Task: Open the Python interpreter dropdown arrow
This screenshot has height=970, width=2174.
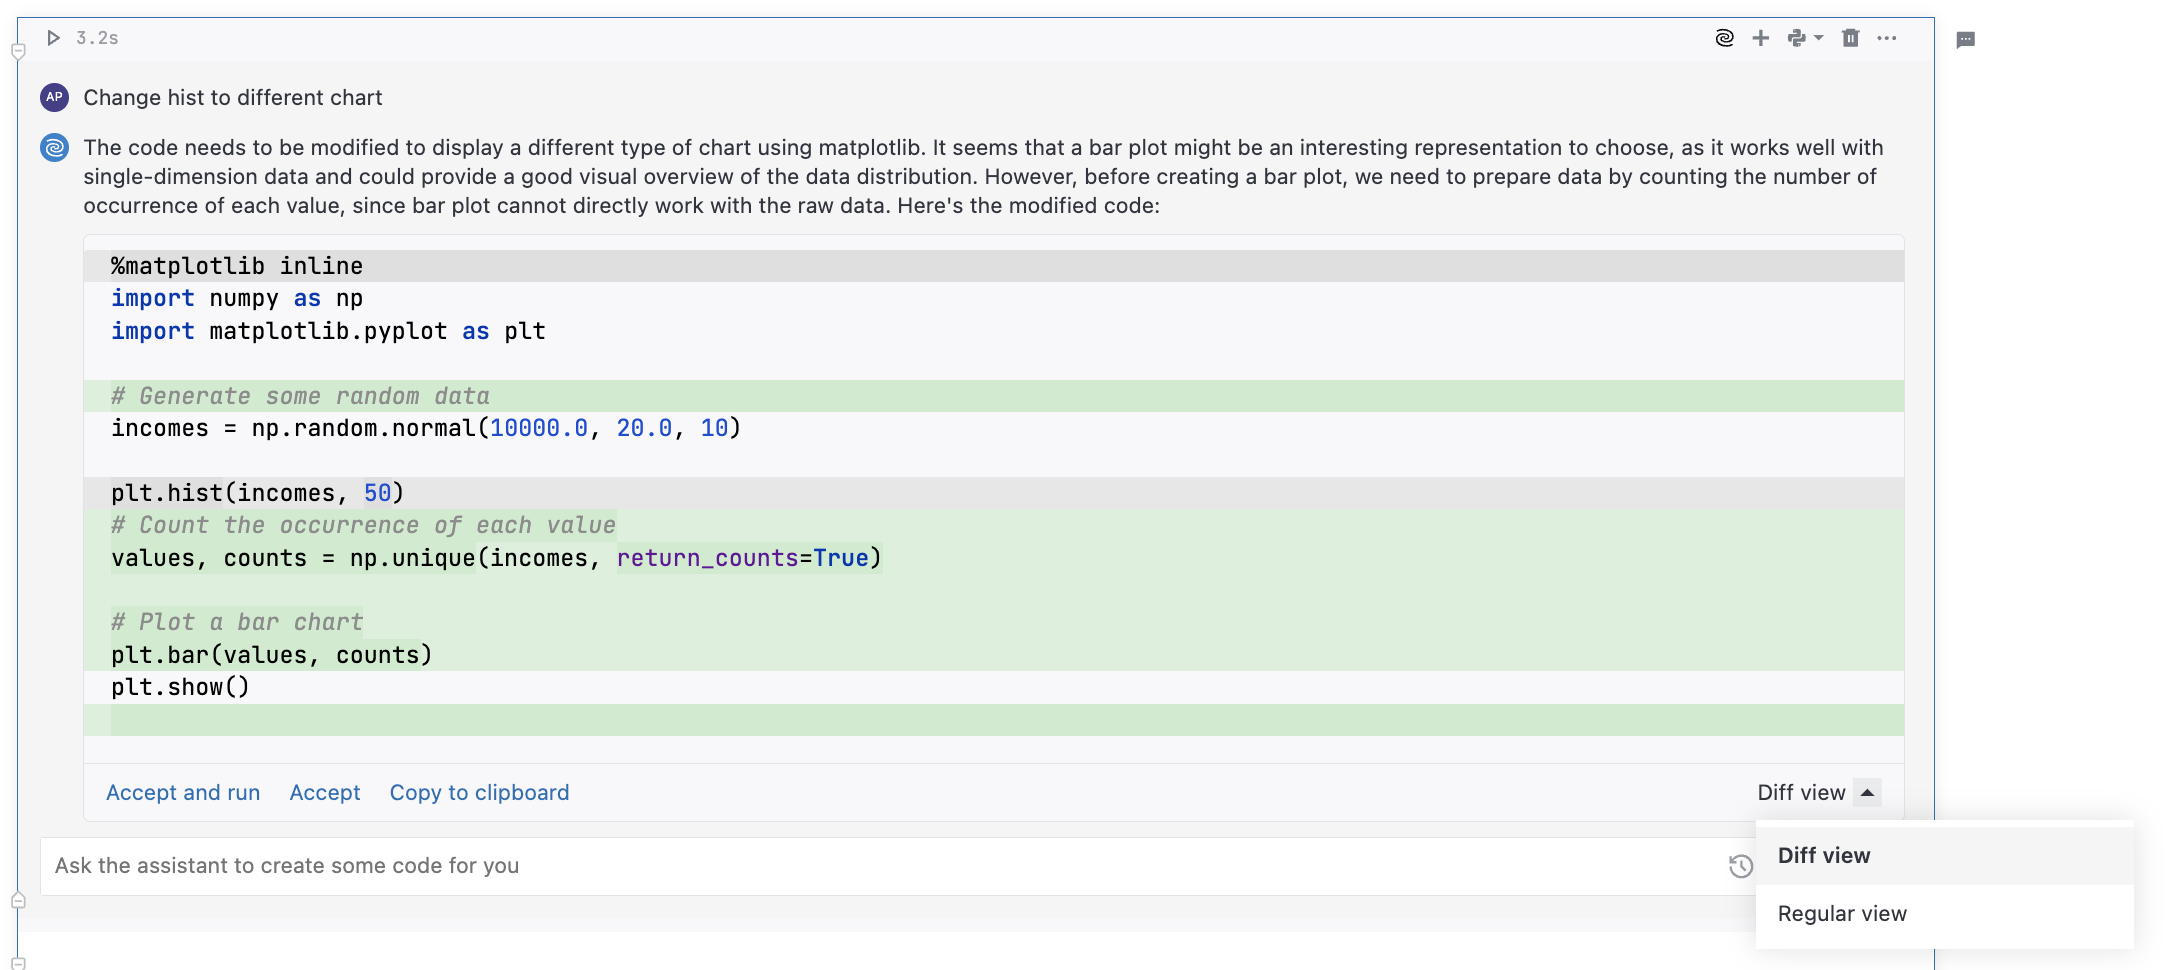Action: (x=1817, y=37)
